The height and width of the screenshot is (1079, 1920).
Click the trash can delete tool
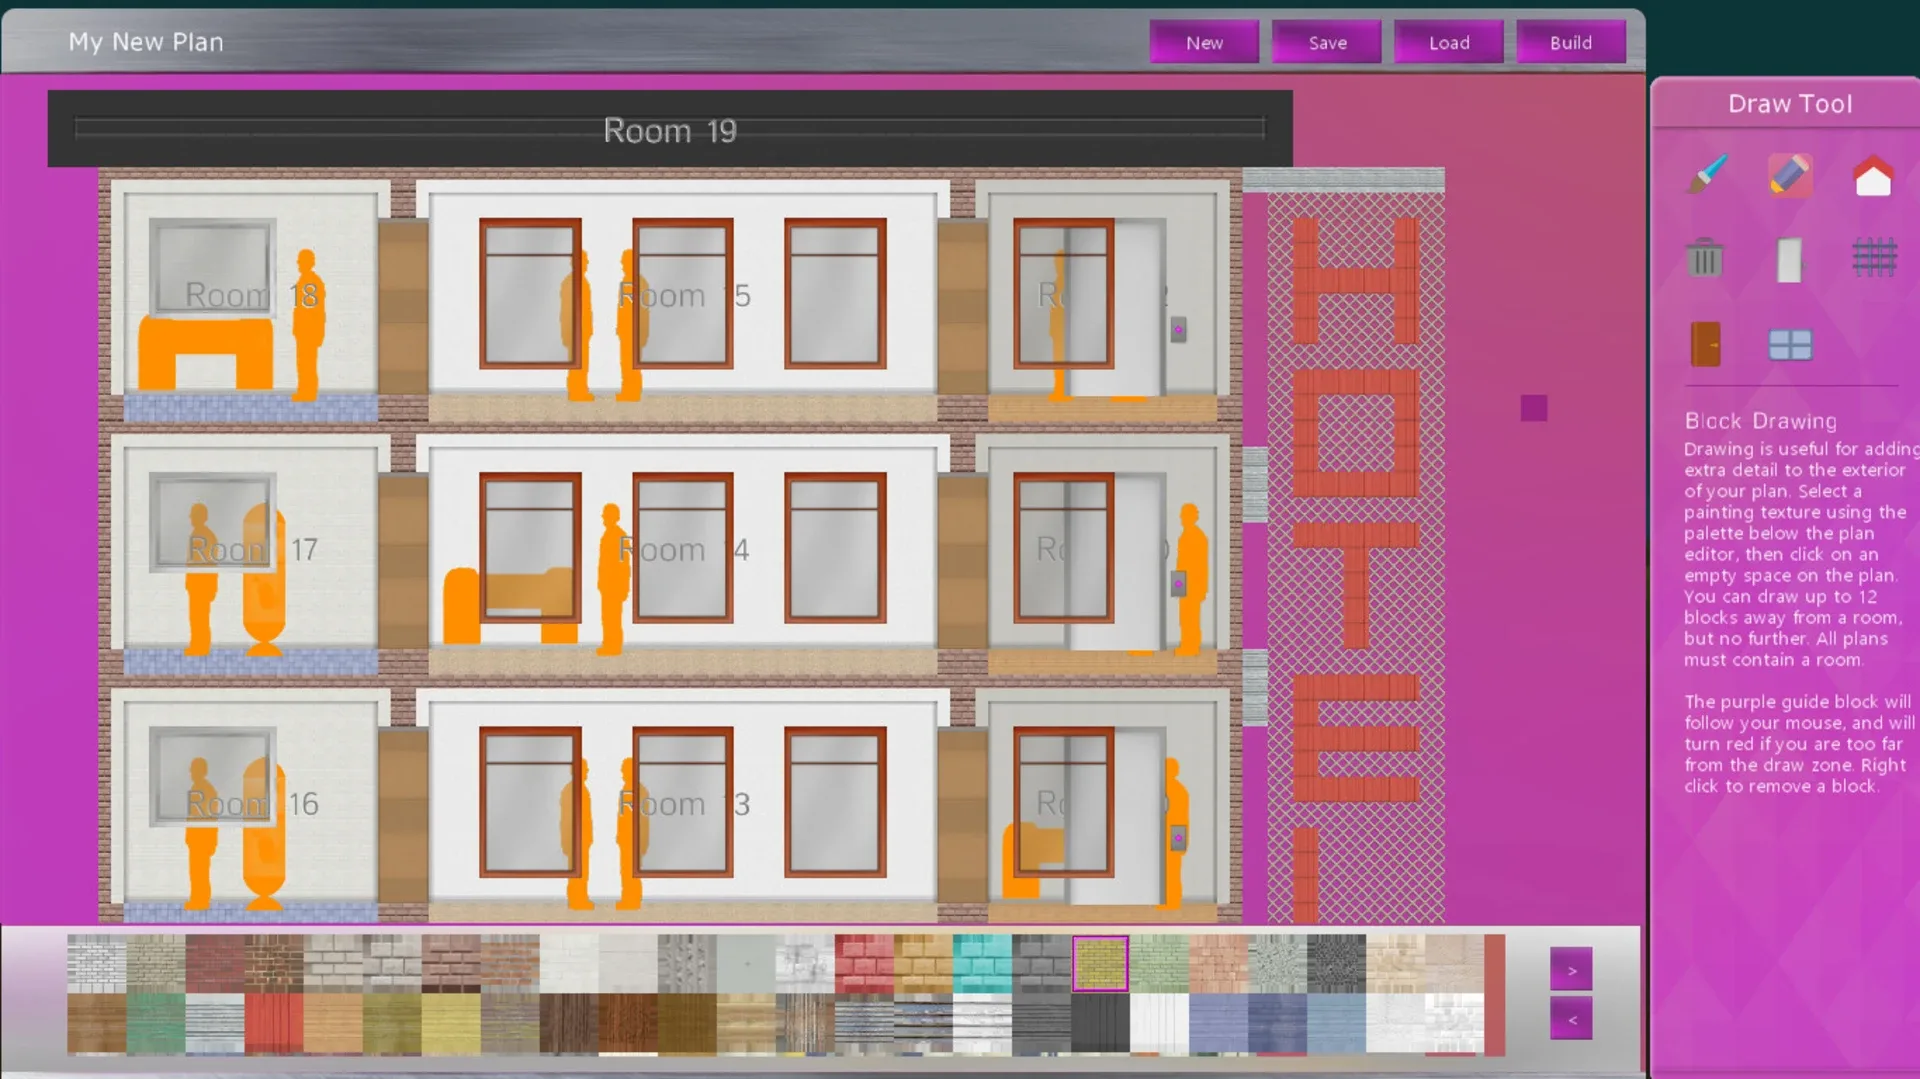click(x=1705, y=259)
